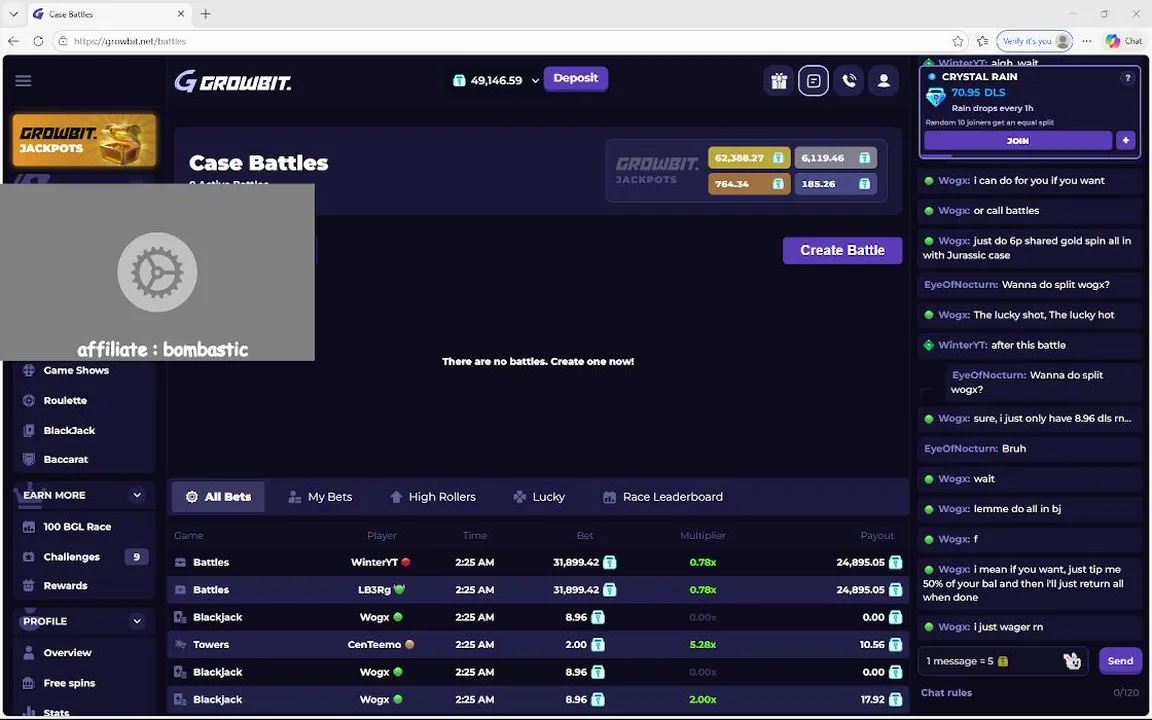Click the Challenges count badge 9
This screenshot has height=720, width=1152.
[x=136, y=557]
